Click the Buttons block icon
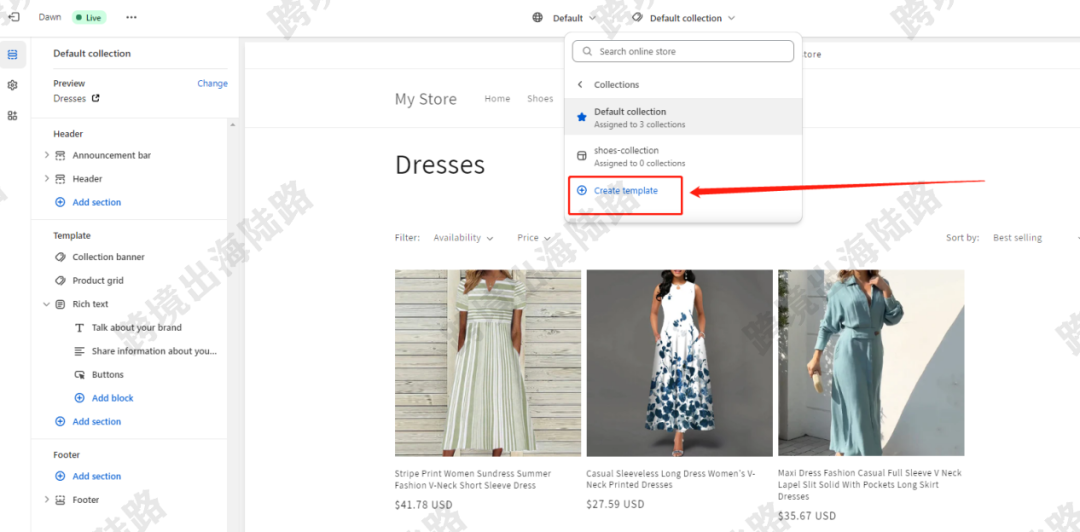 (79, 375)
